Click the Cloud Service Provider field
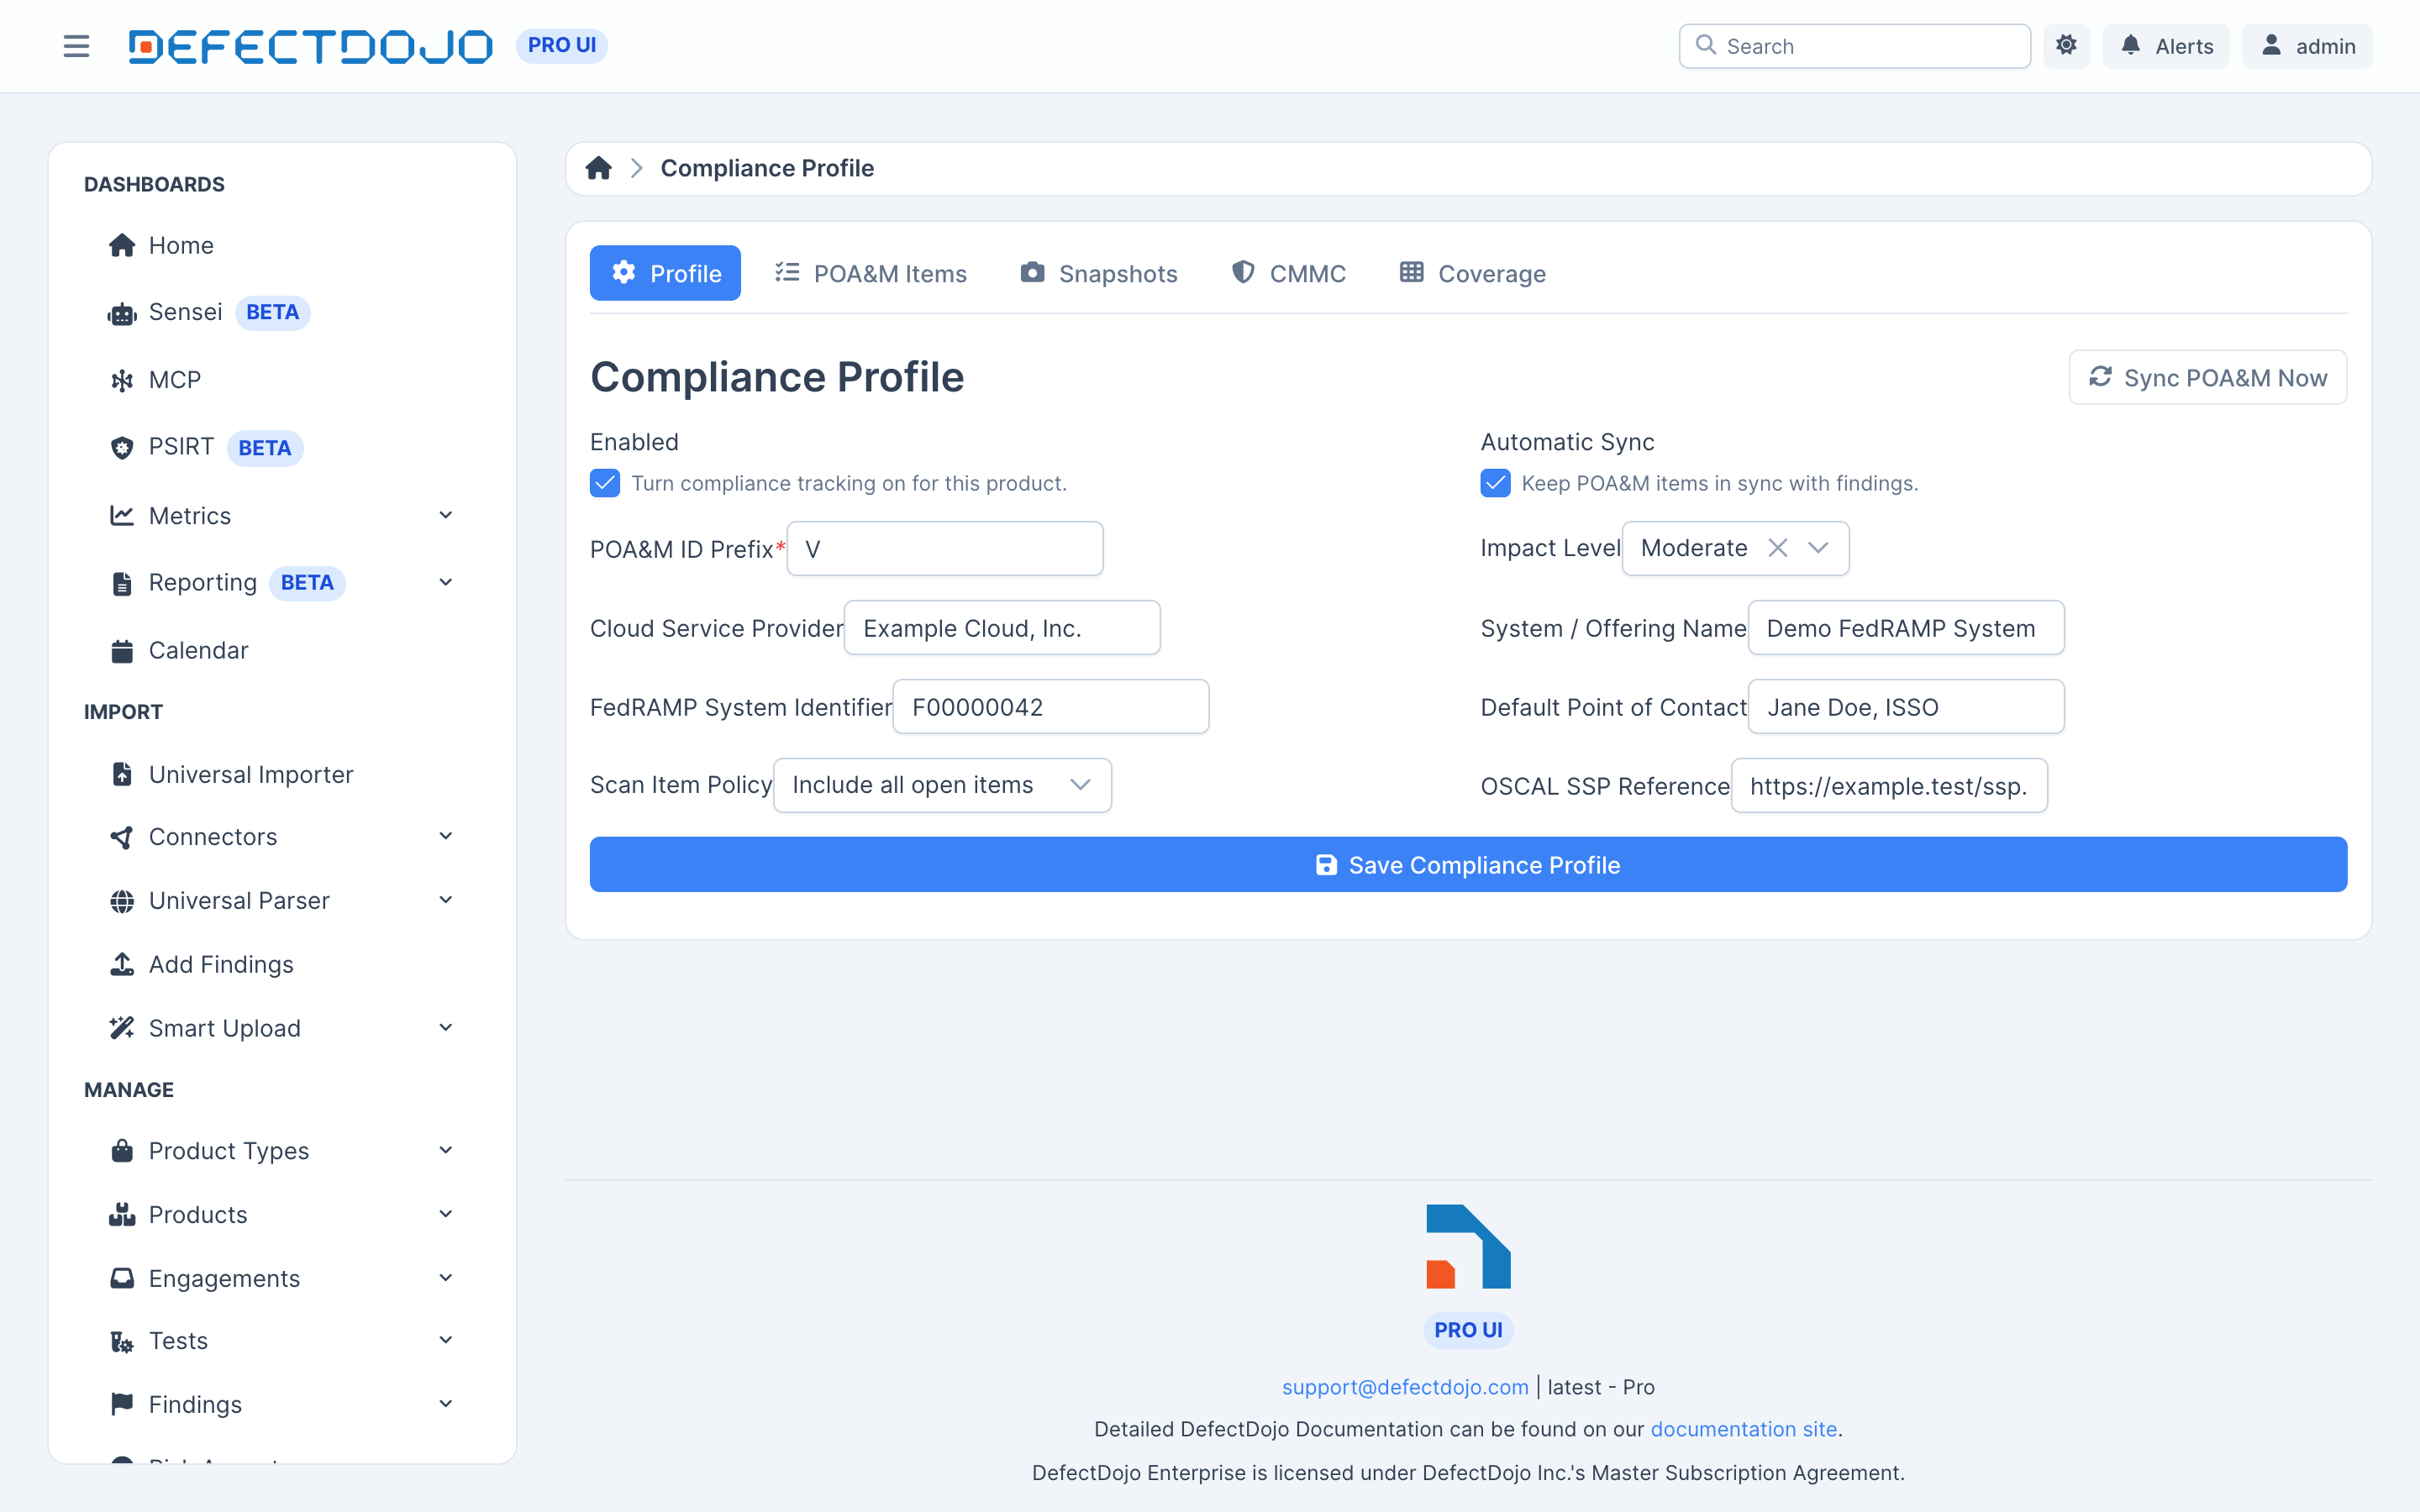The height and width of the screenshot is (1512, 2420). [1002, 628]
